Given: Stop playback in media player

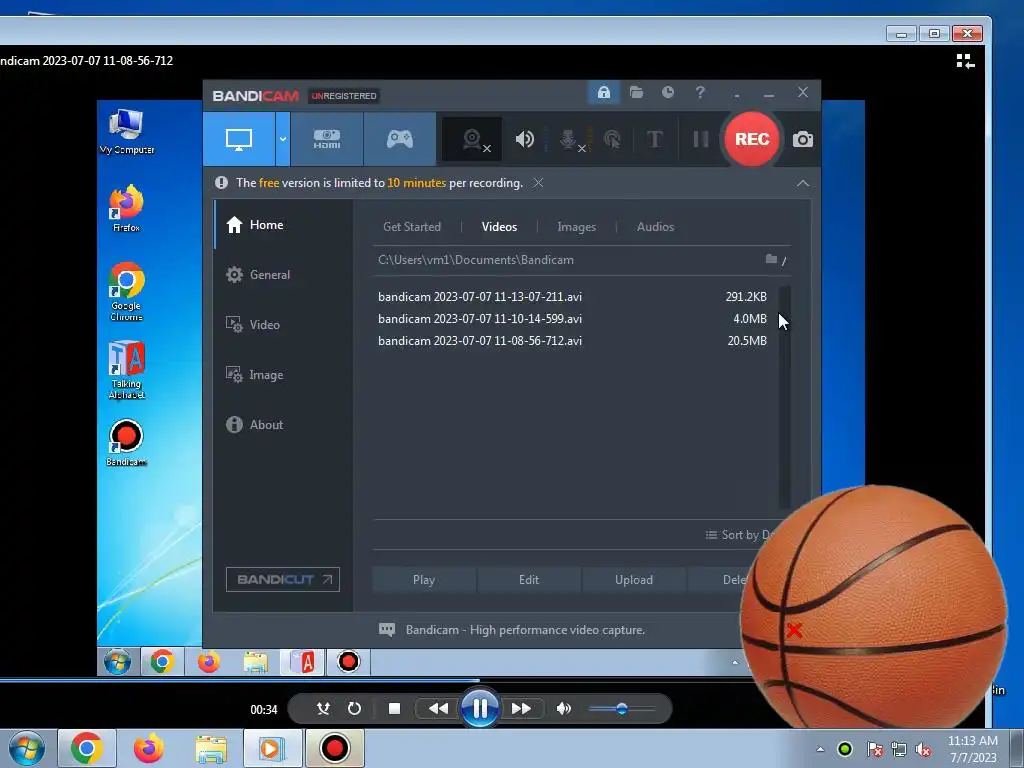Looking at the screenshot, I should pyautogui.click(x=394, y=709).
